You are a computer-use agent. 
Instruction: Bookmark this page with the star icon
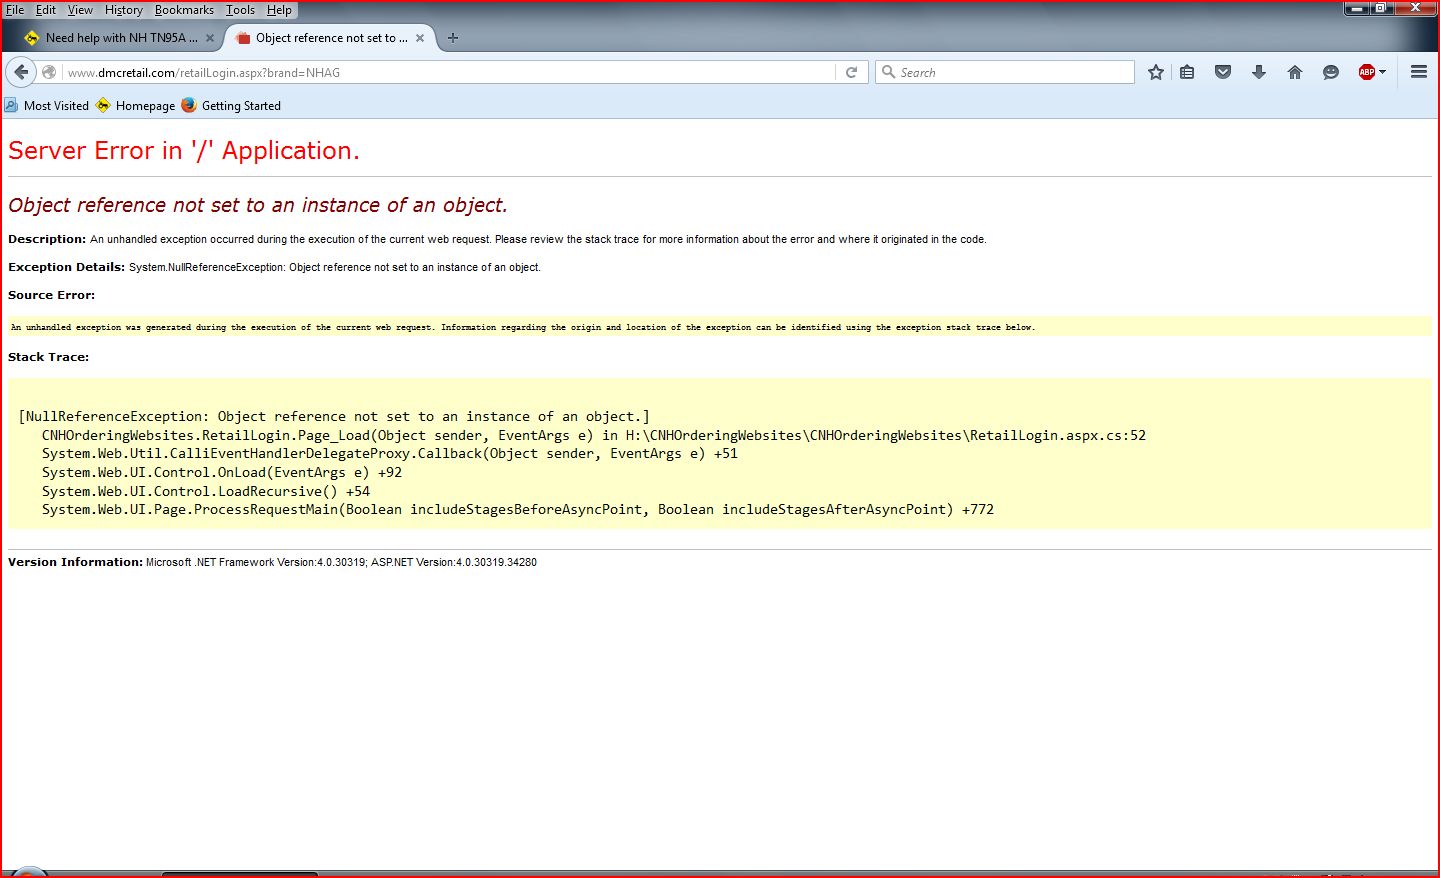pyautogui.click(x=1156, y=72)
